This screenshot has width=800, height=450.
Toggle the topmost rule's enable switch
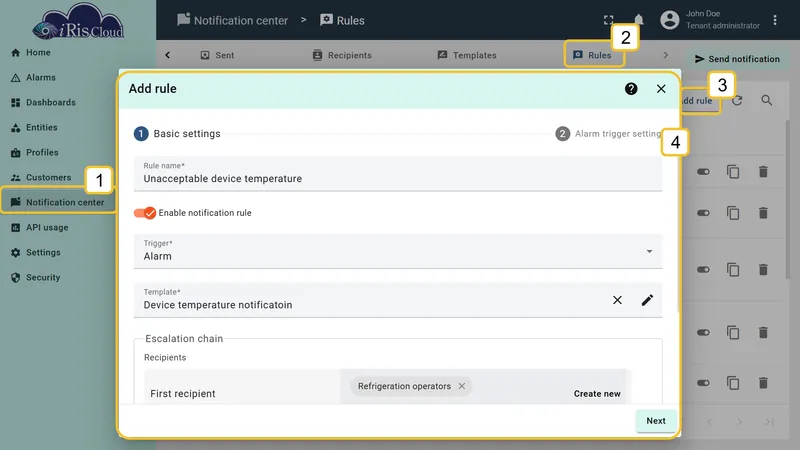[x=703, y=172]
